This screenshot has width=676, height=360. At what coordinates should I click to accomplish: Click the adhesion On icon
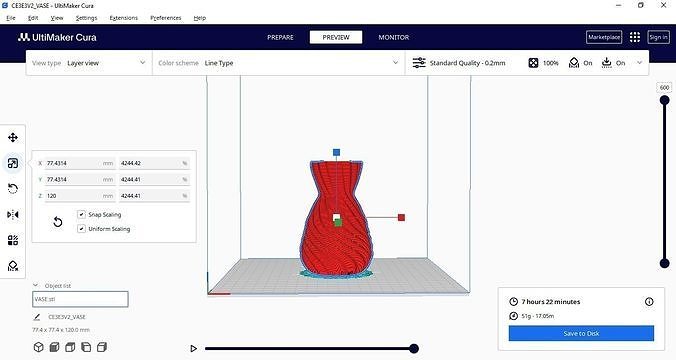pos(607,63)
